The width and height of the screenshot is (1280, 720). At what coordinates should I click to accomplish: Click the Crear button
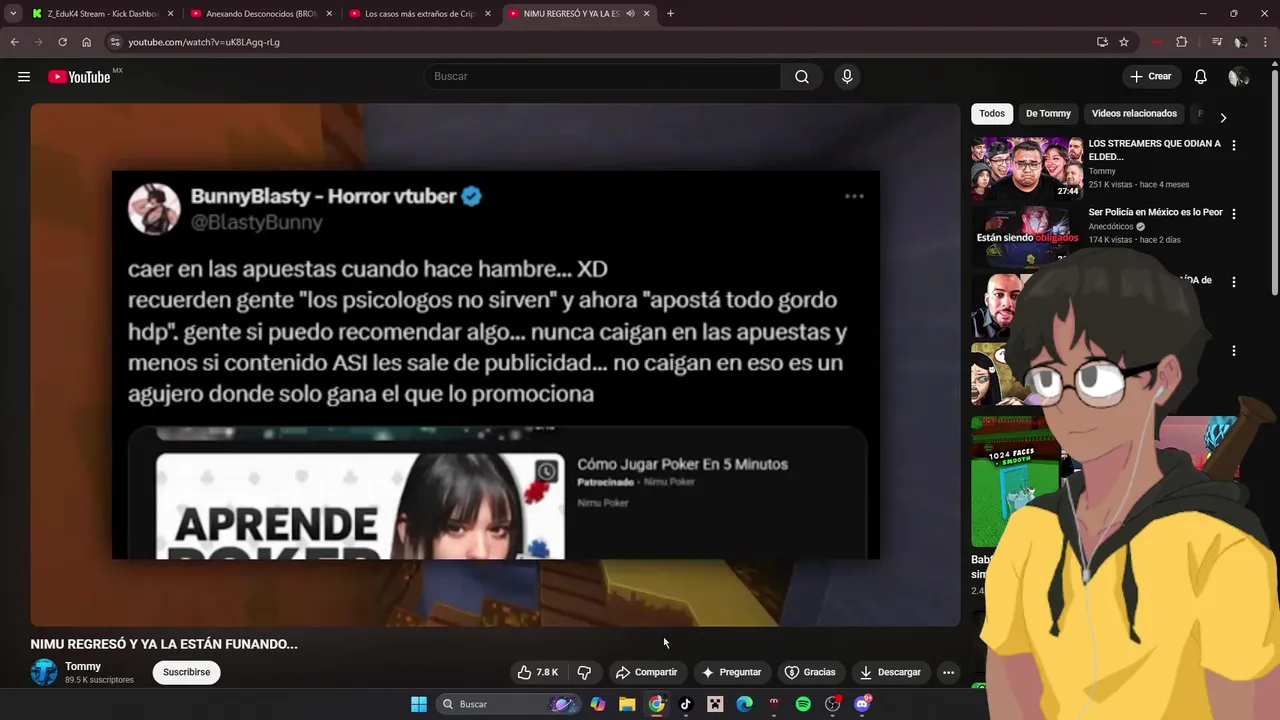[x=1151, y=77]
